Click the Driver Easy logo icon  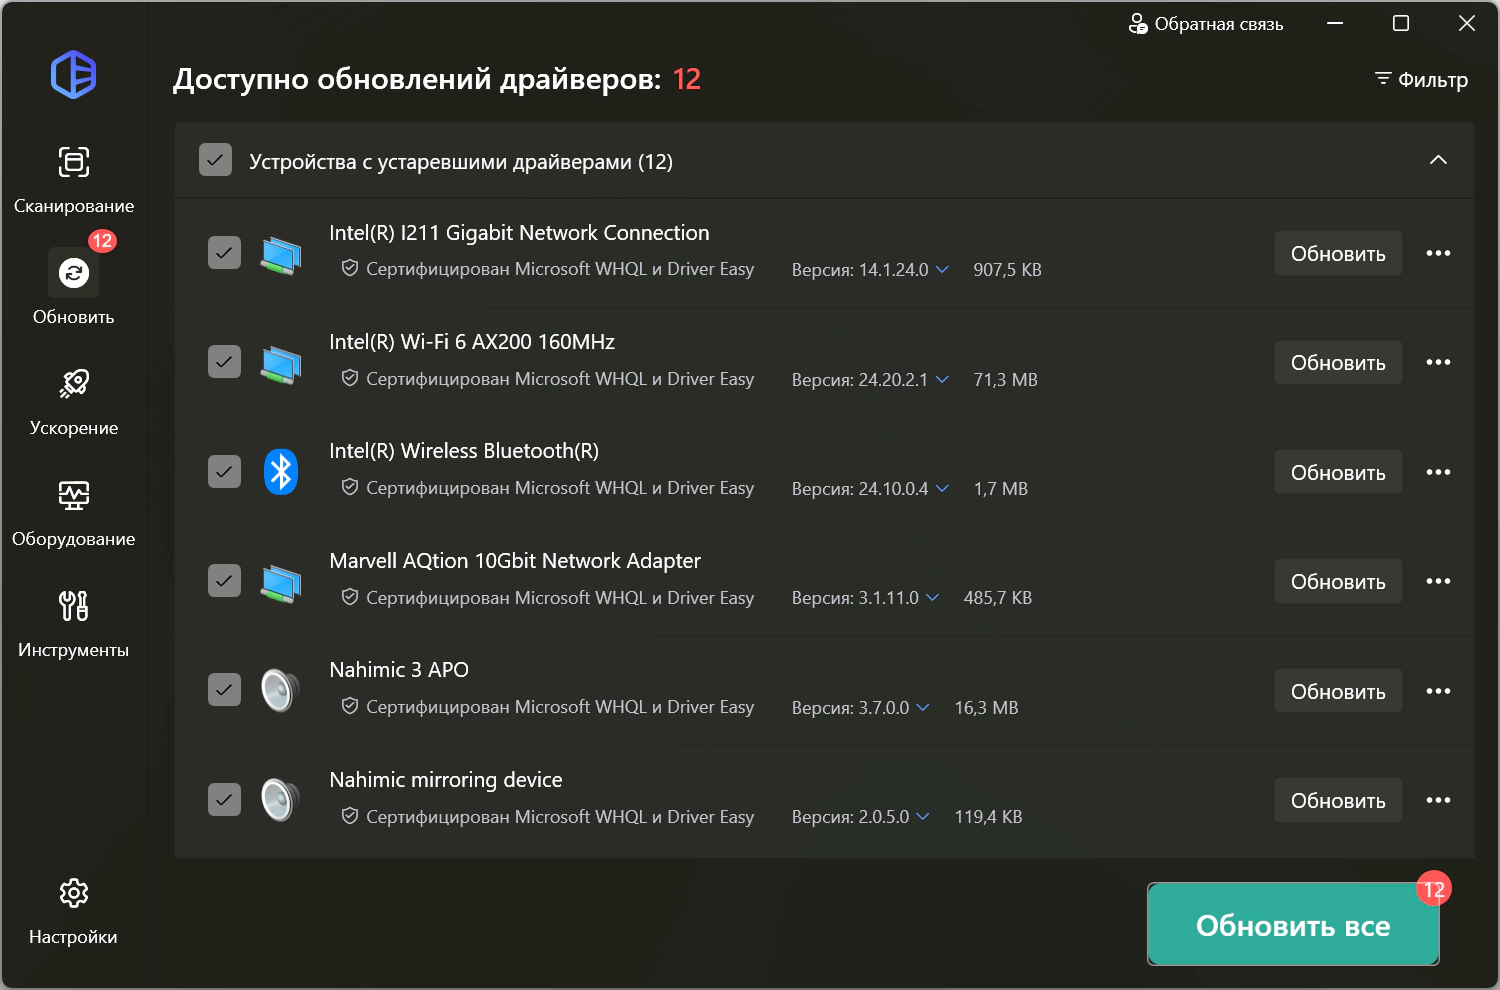(73, 75)
